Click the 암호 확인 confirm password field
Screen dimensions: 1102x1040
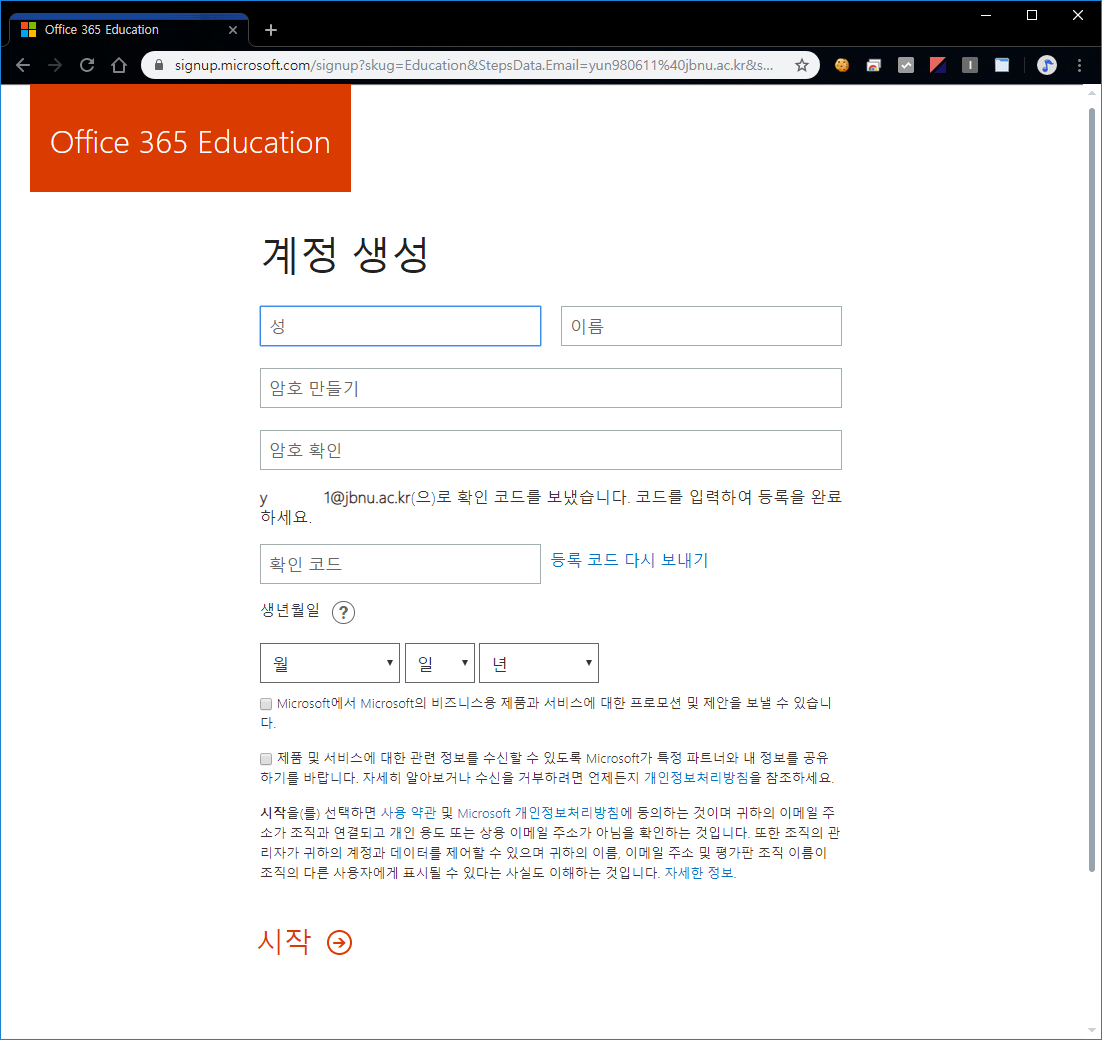pos(551,450)
